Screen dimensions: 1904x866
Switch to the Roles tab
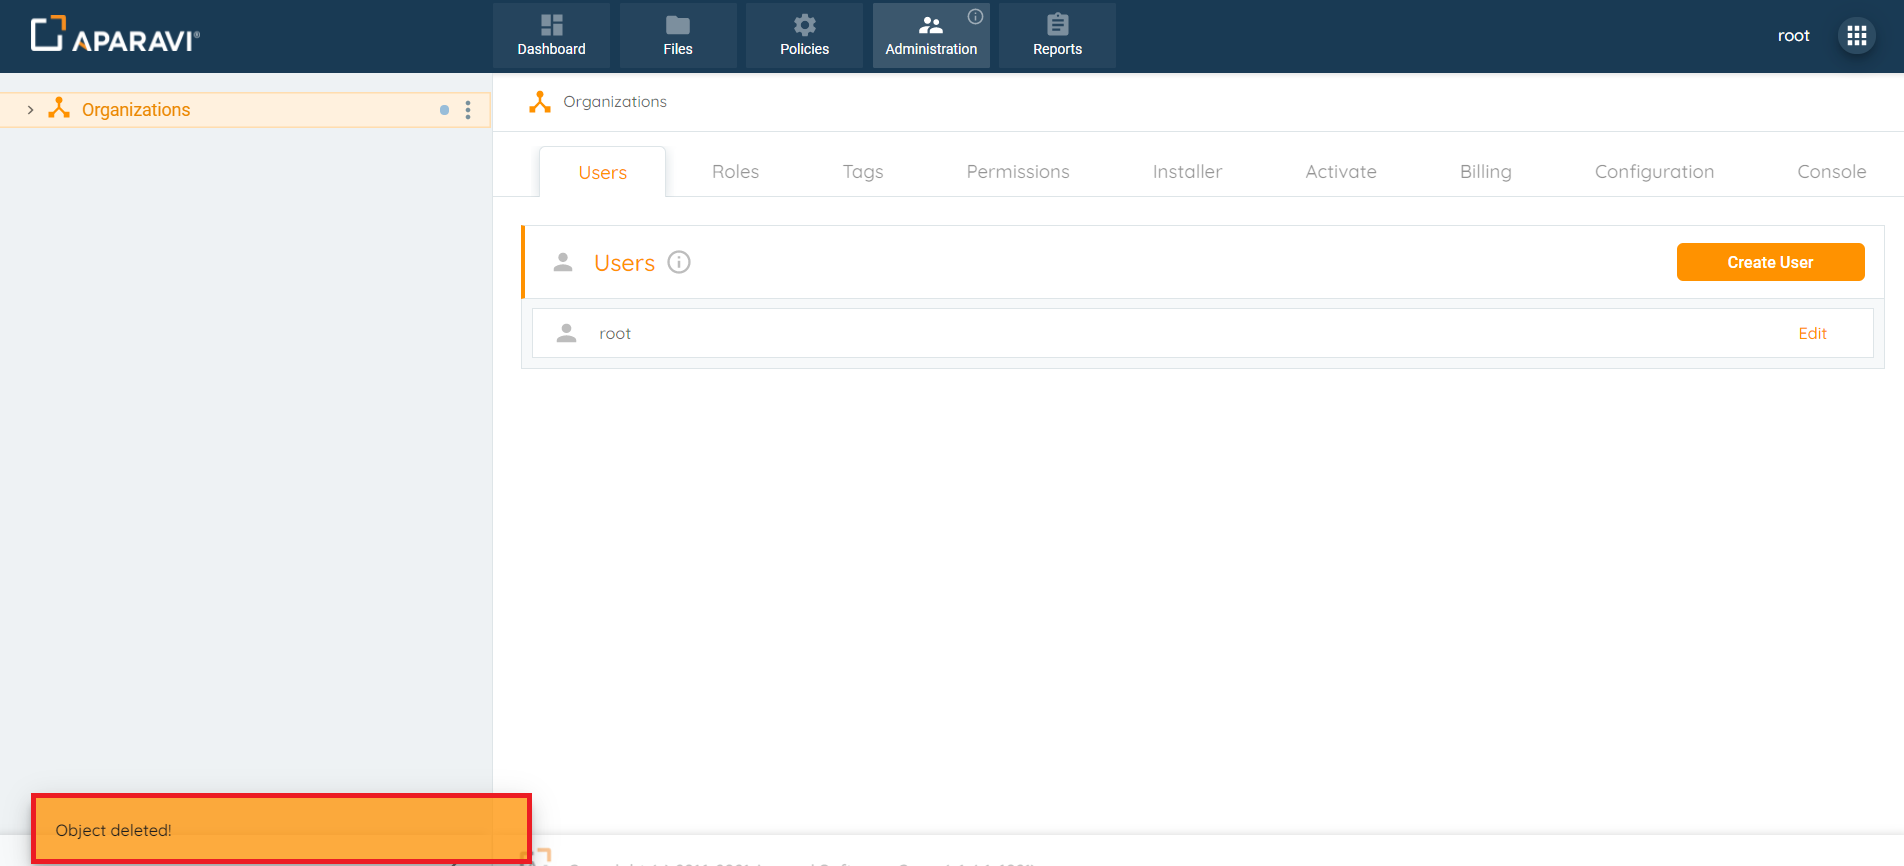[x=735, y=172]
